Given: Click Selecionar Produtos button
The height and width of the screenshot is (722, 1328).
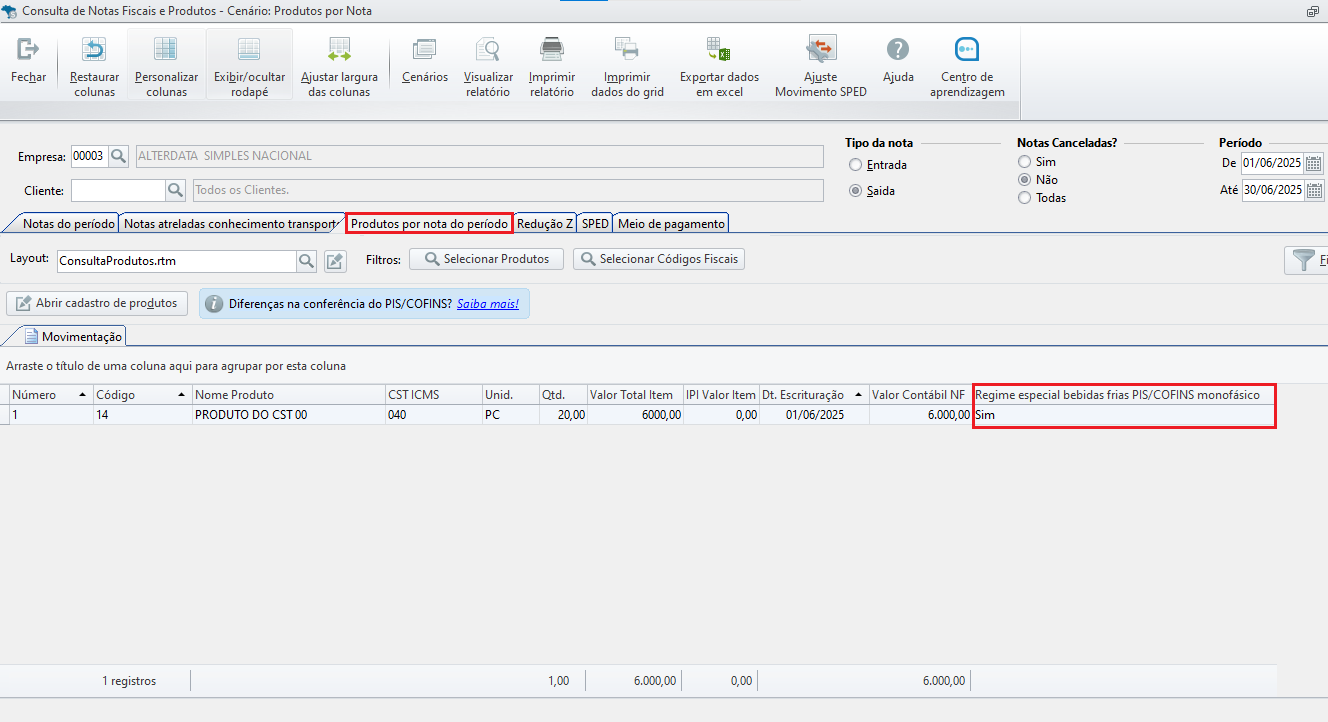Looking at the screenshot, I should pyautogui.click(x=486, y=259).
